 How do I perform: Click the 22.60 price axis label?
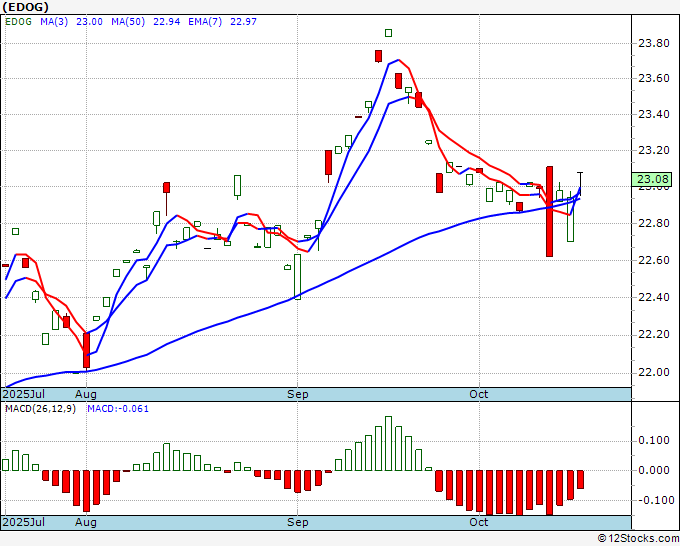(654, 260)
